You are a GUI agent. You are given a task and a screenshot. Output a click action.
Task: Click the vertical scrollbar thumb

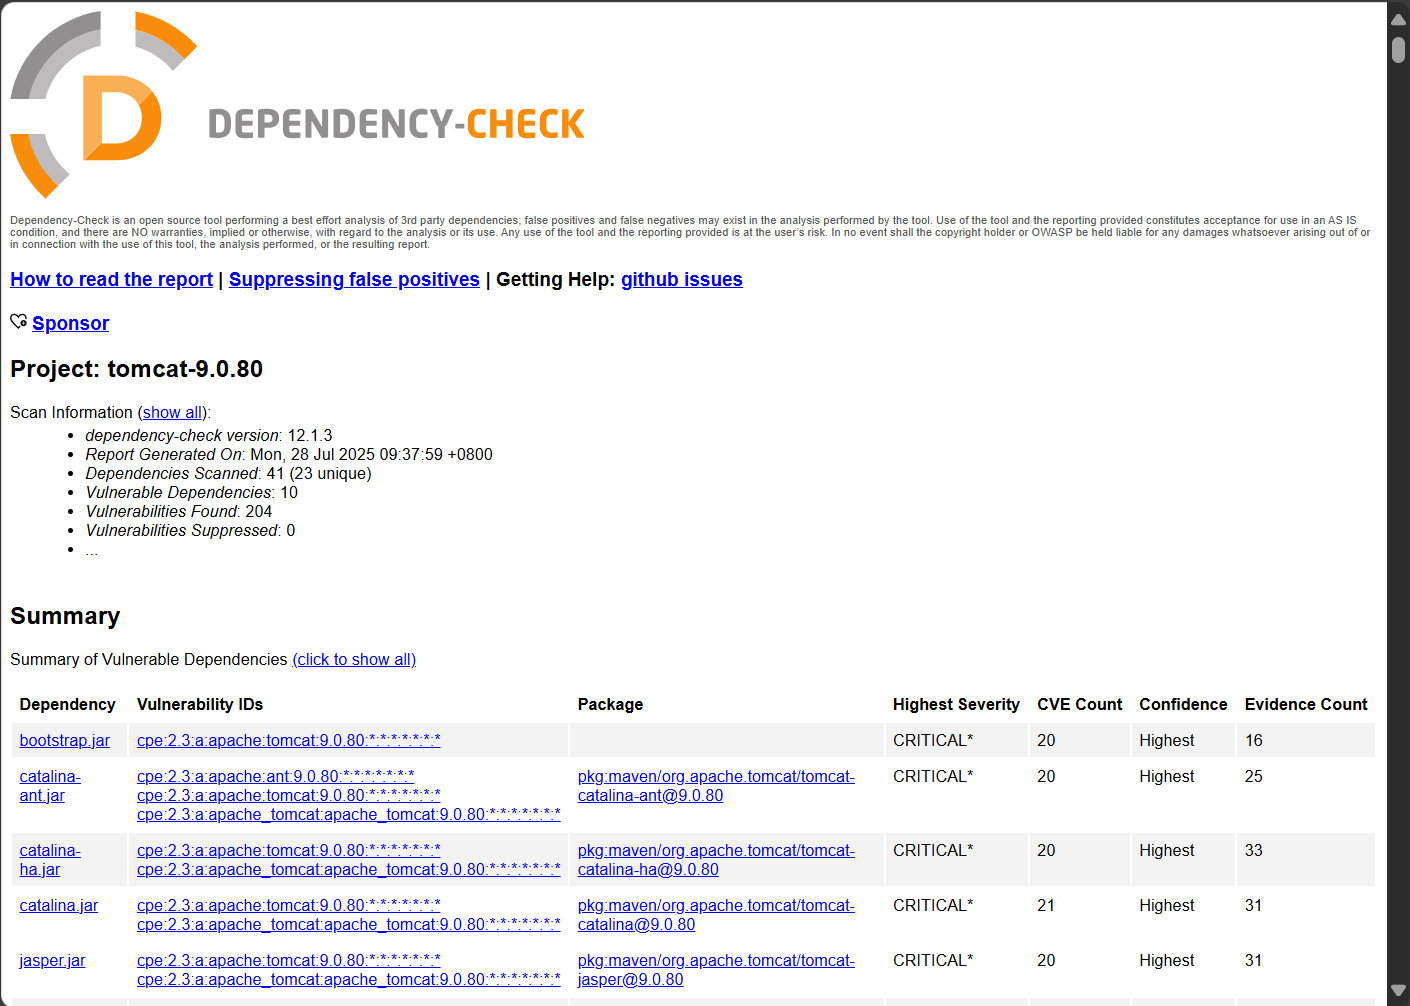click(1398, 50)
